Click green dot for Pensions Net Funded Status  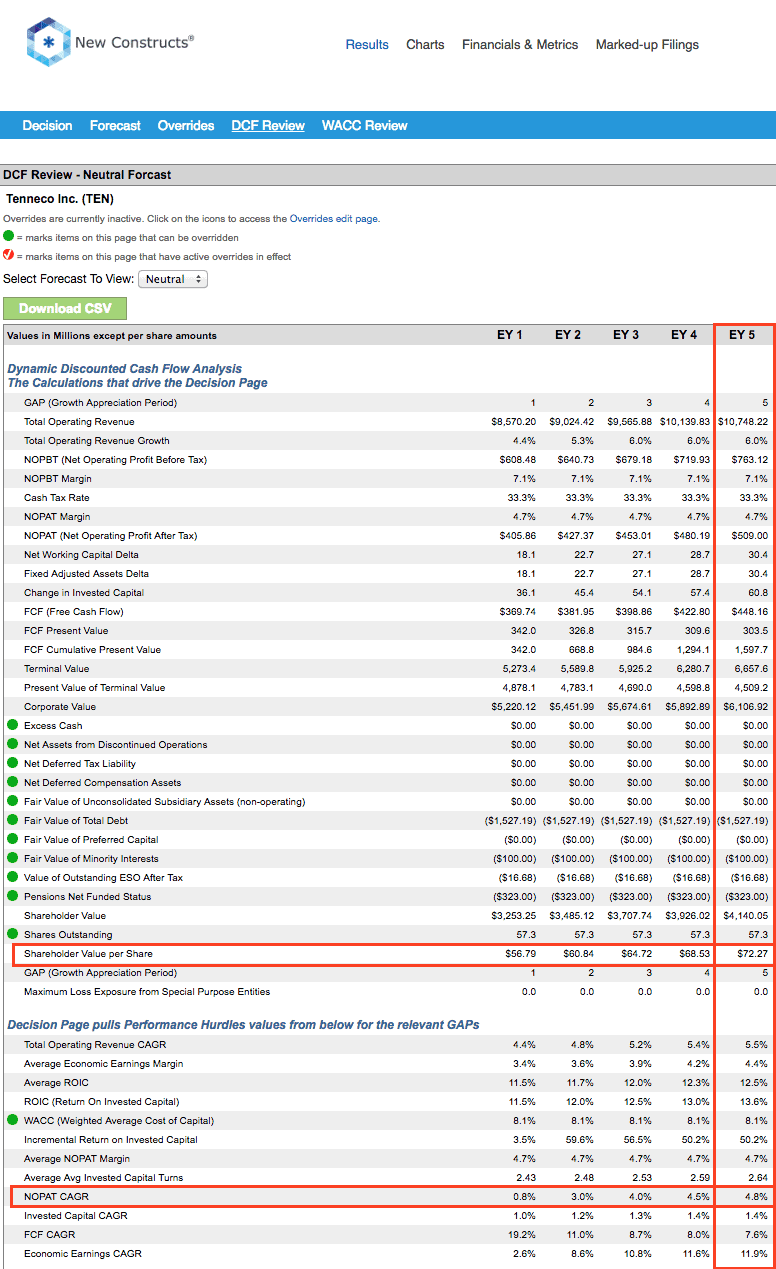(12, 896)
